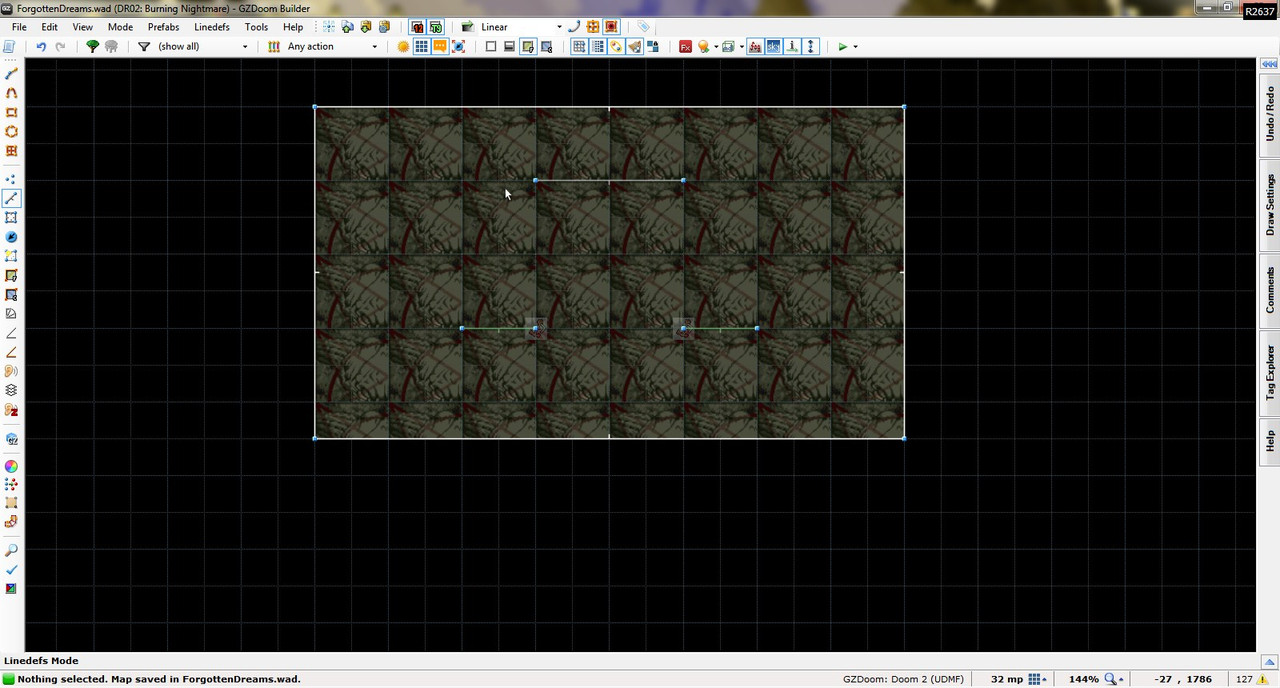Expand model rendering dropdown arrow
The image size is (1280, 688).
point(742,47)
